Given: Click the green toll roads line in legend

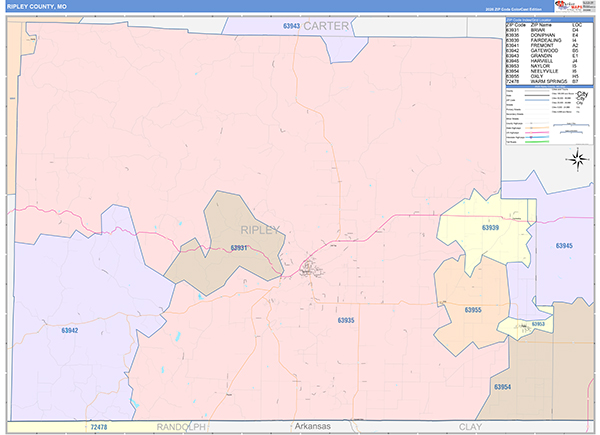Looking at the screenshot, I should tap(537, 142).
